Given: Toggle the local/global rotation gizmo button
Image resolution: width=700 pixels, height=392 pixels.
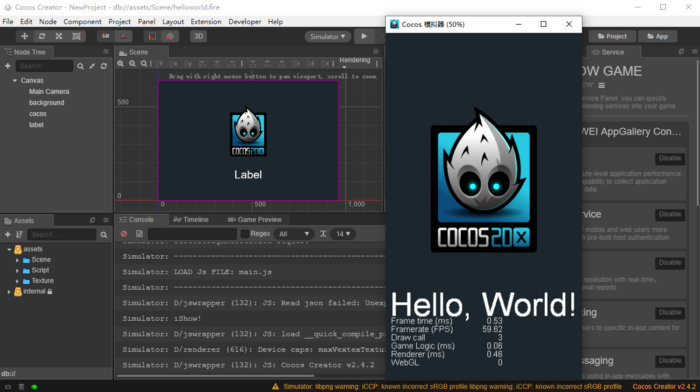Looking at the screenshot, I should [123, 36].
